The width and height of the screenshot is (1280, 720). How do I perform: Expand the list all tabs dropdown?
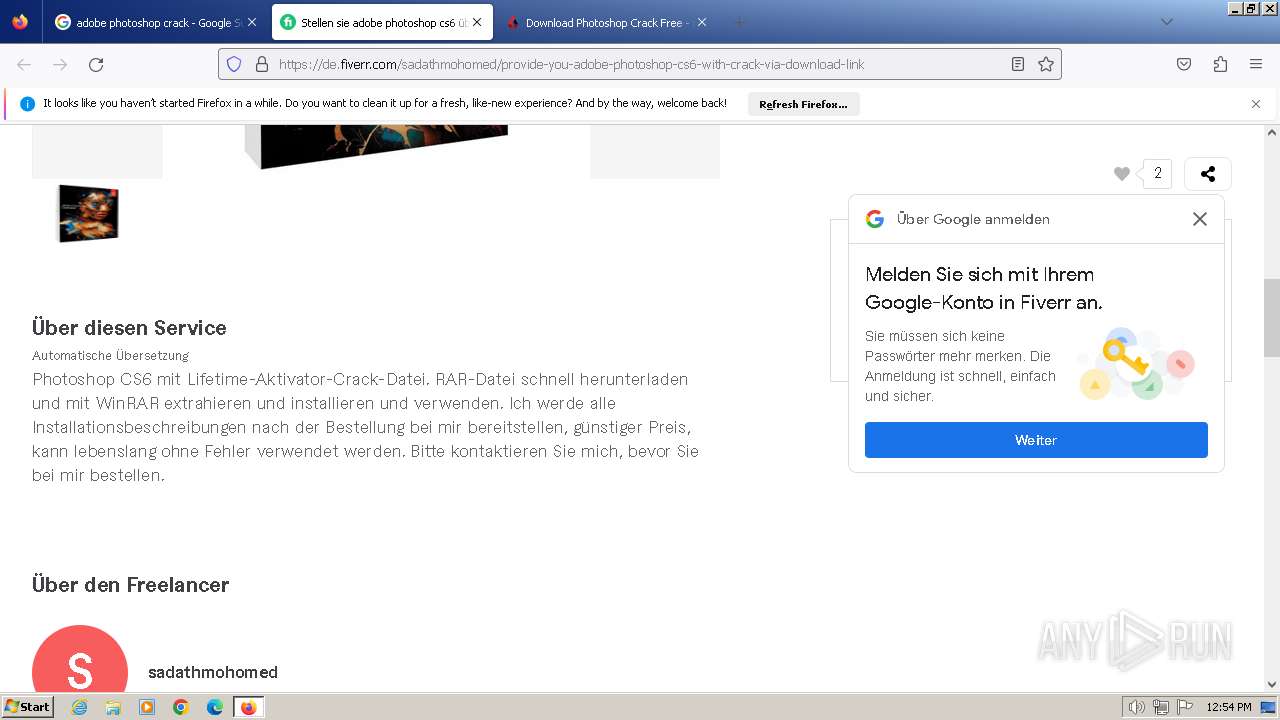pos(1166,22)
